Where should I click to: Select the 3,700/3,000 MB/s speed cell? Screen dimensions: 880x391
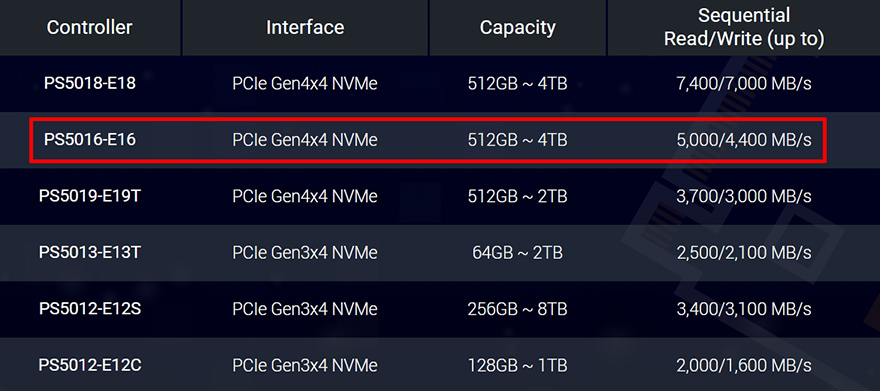[x=744, y=197]
